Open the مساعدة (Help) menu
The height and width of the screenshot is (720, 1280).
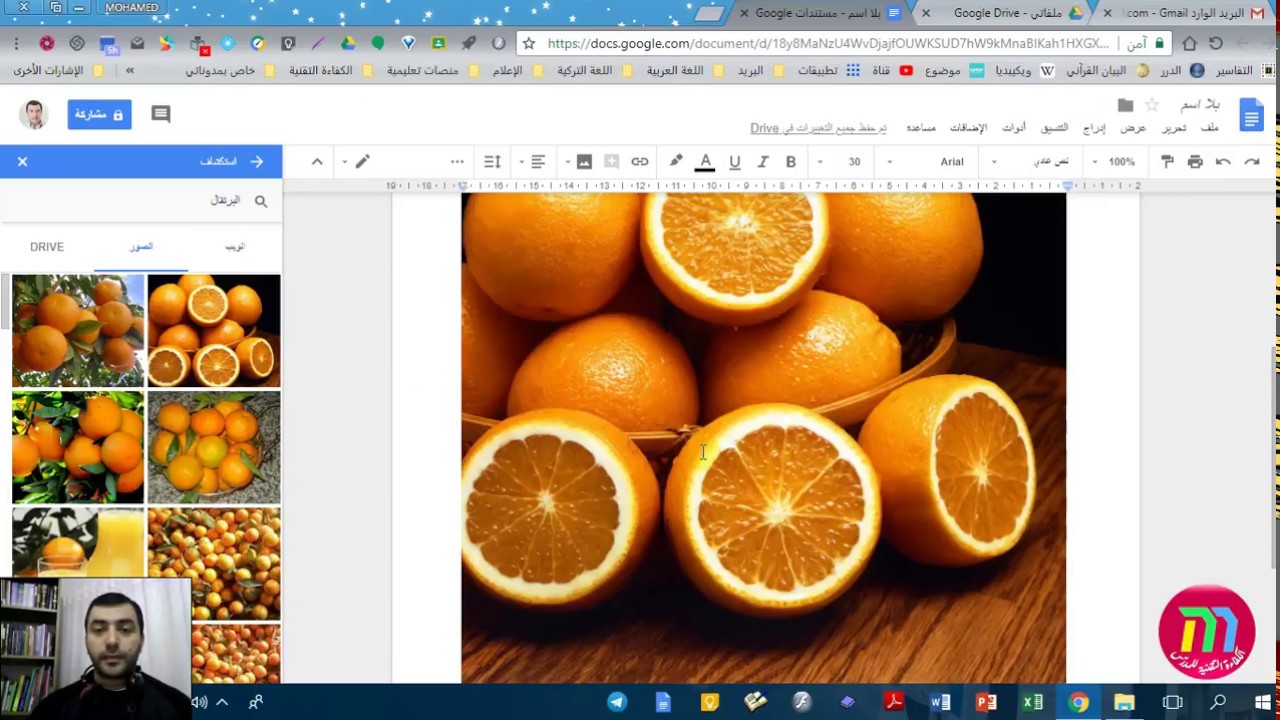[921, 128]
